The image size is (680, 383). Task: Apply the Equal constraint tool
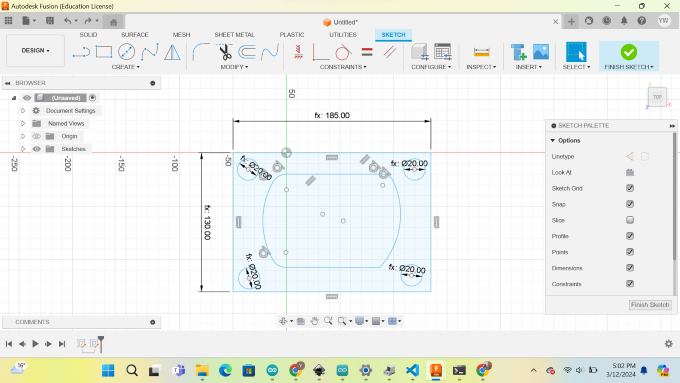coord(367,52)
